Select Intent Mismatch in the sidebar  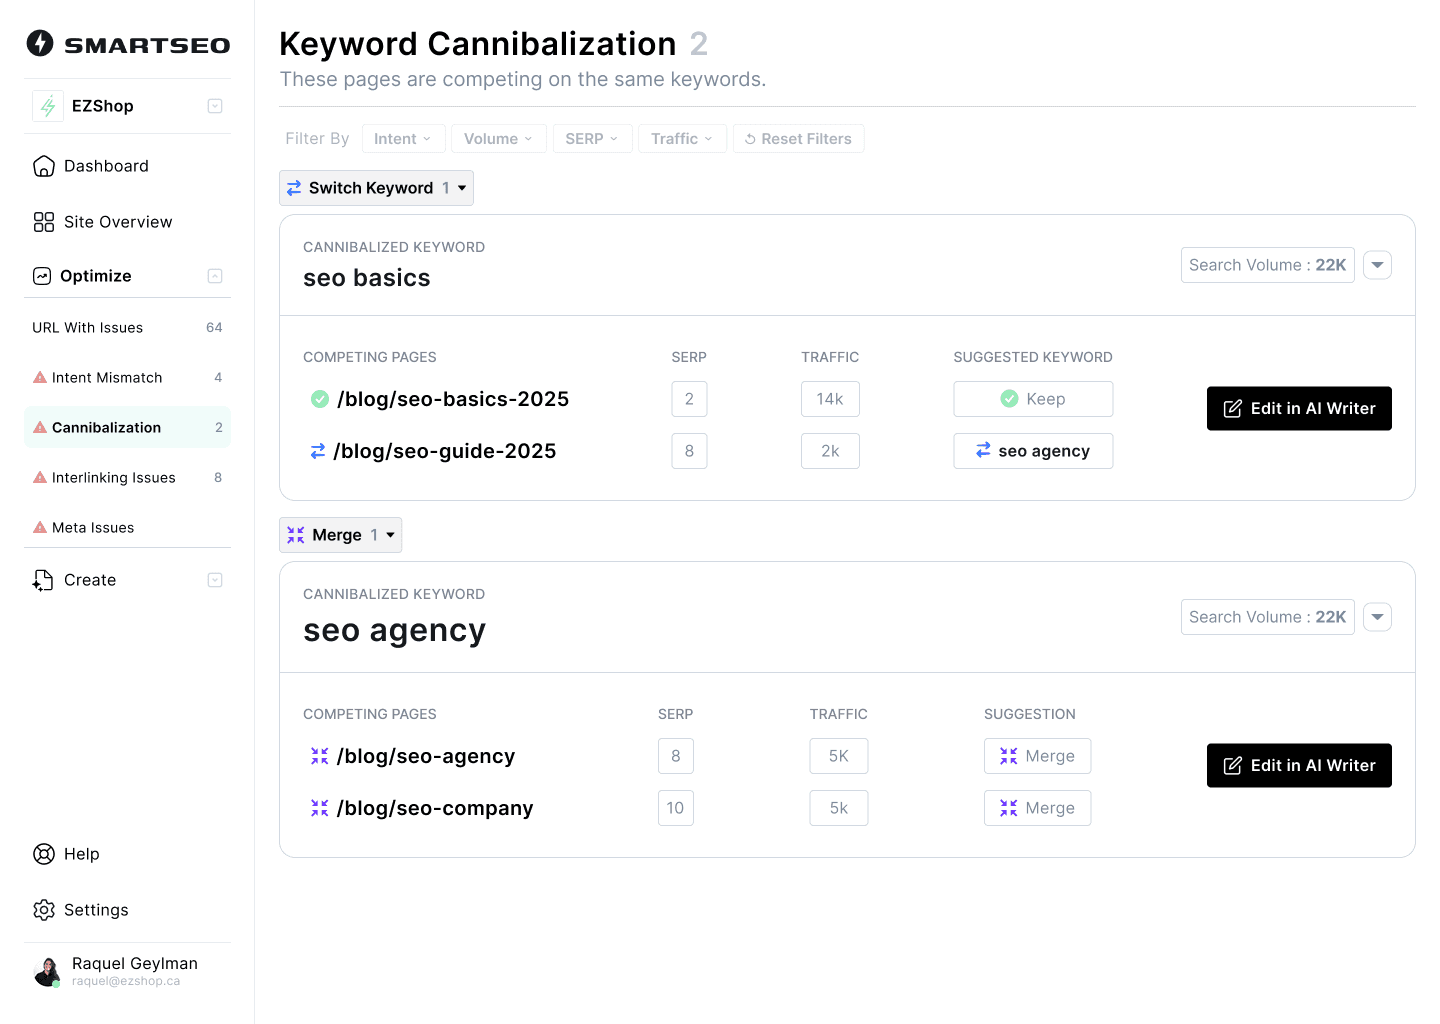[x=107, y=378]
